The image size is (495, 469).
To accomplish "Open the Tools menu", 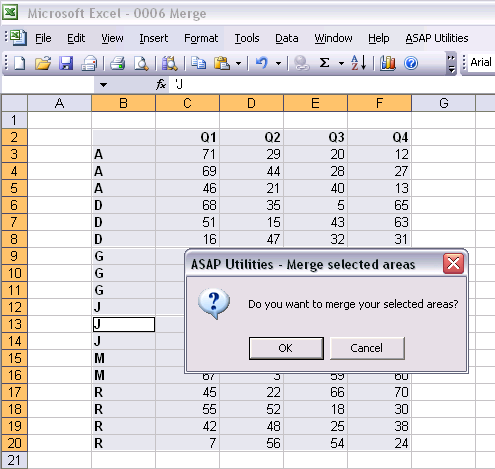I will (247, 38).
